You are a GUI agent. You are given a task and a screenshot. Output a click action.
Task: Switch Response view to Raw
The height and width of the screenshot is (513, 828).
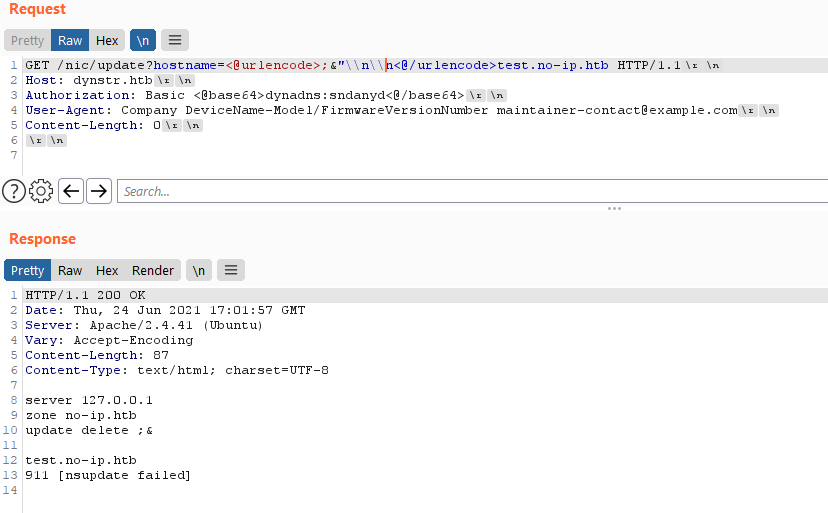coord(70,270)
